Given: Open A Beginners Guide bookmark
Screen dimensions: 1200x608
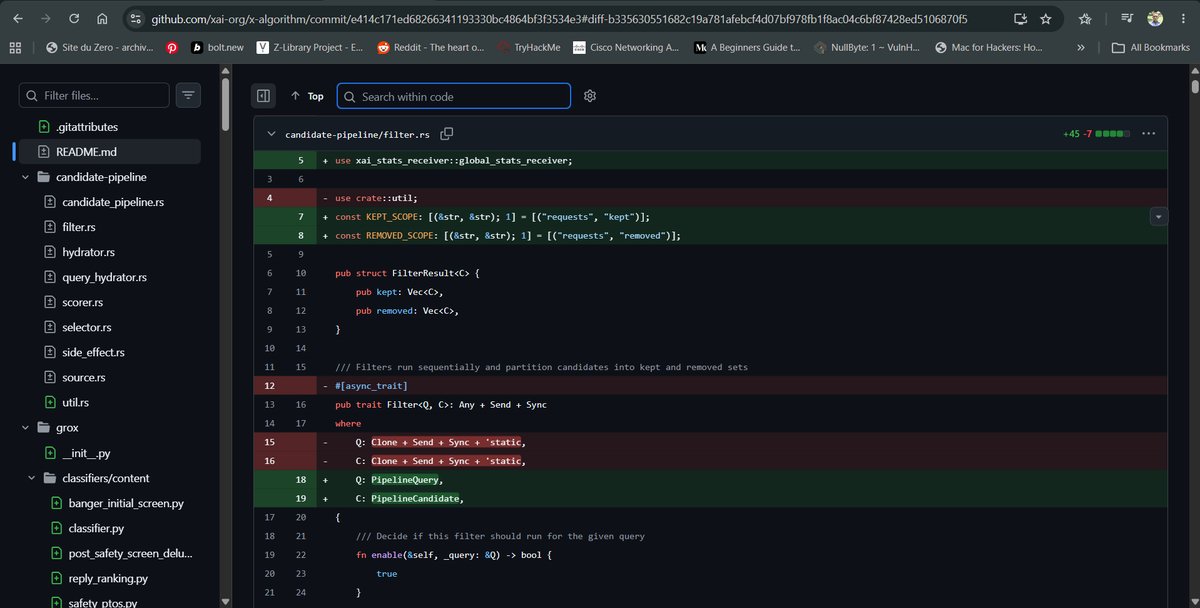Looking at the screenshot, I should coord(748,47).
